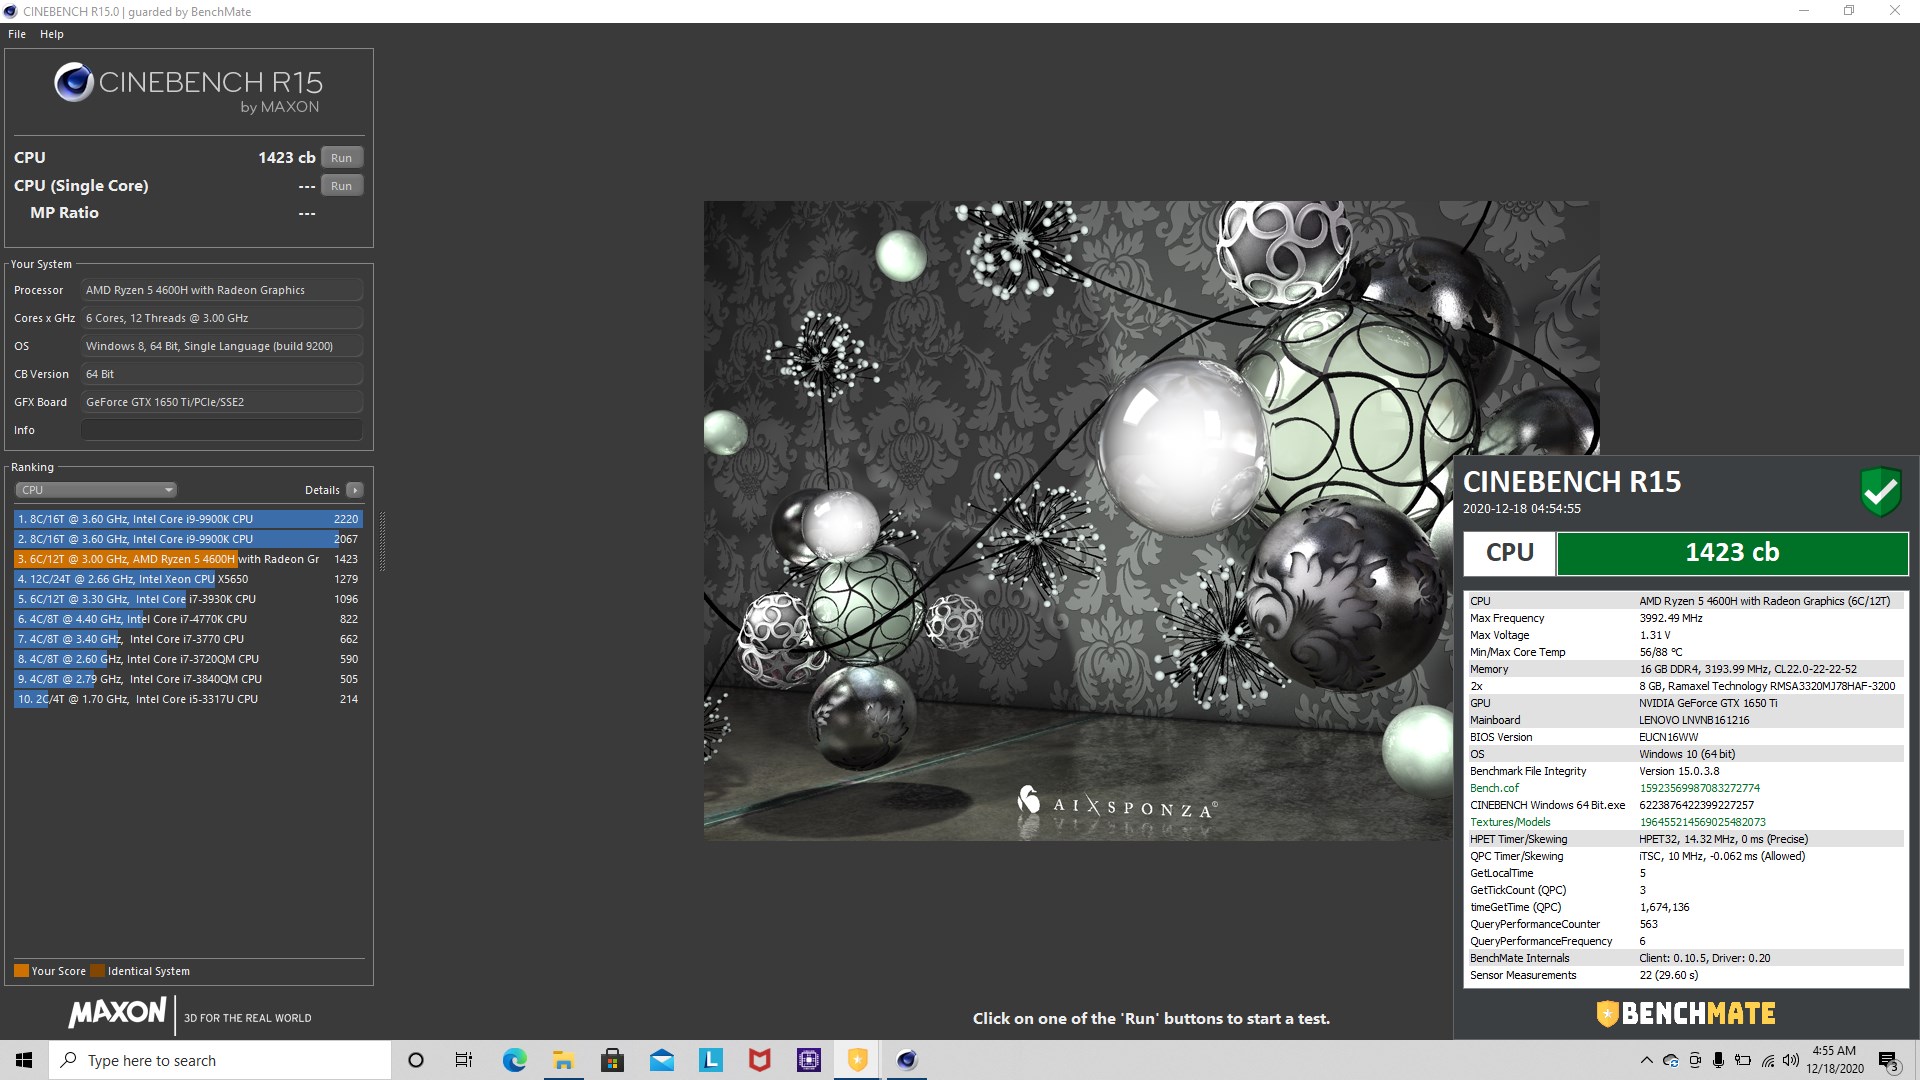Viewport: 1920px width, 1080px height.
Task: Run the CPU Single Core test
Action: point(342,186)
